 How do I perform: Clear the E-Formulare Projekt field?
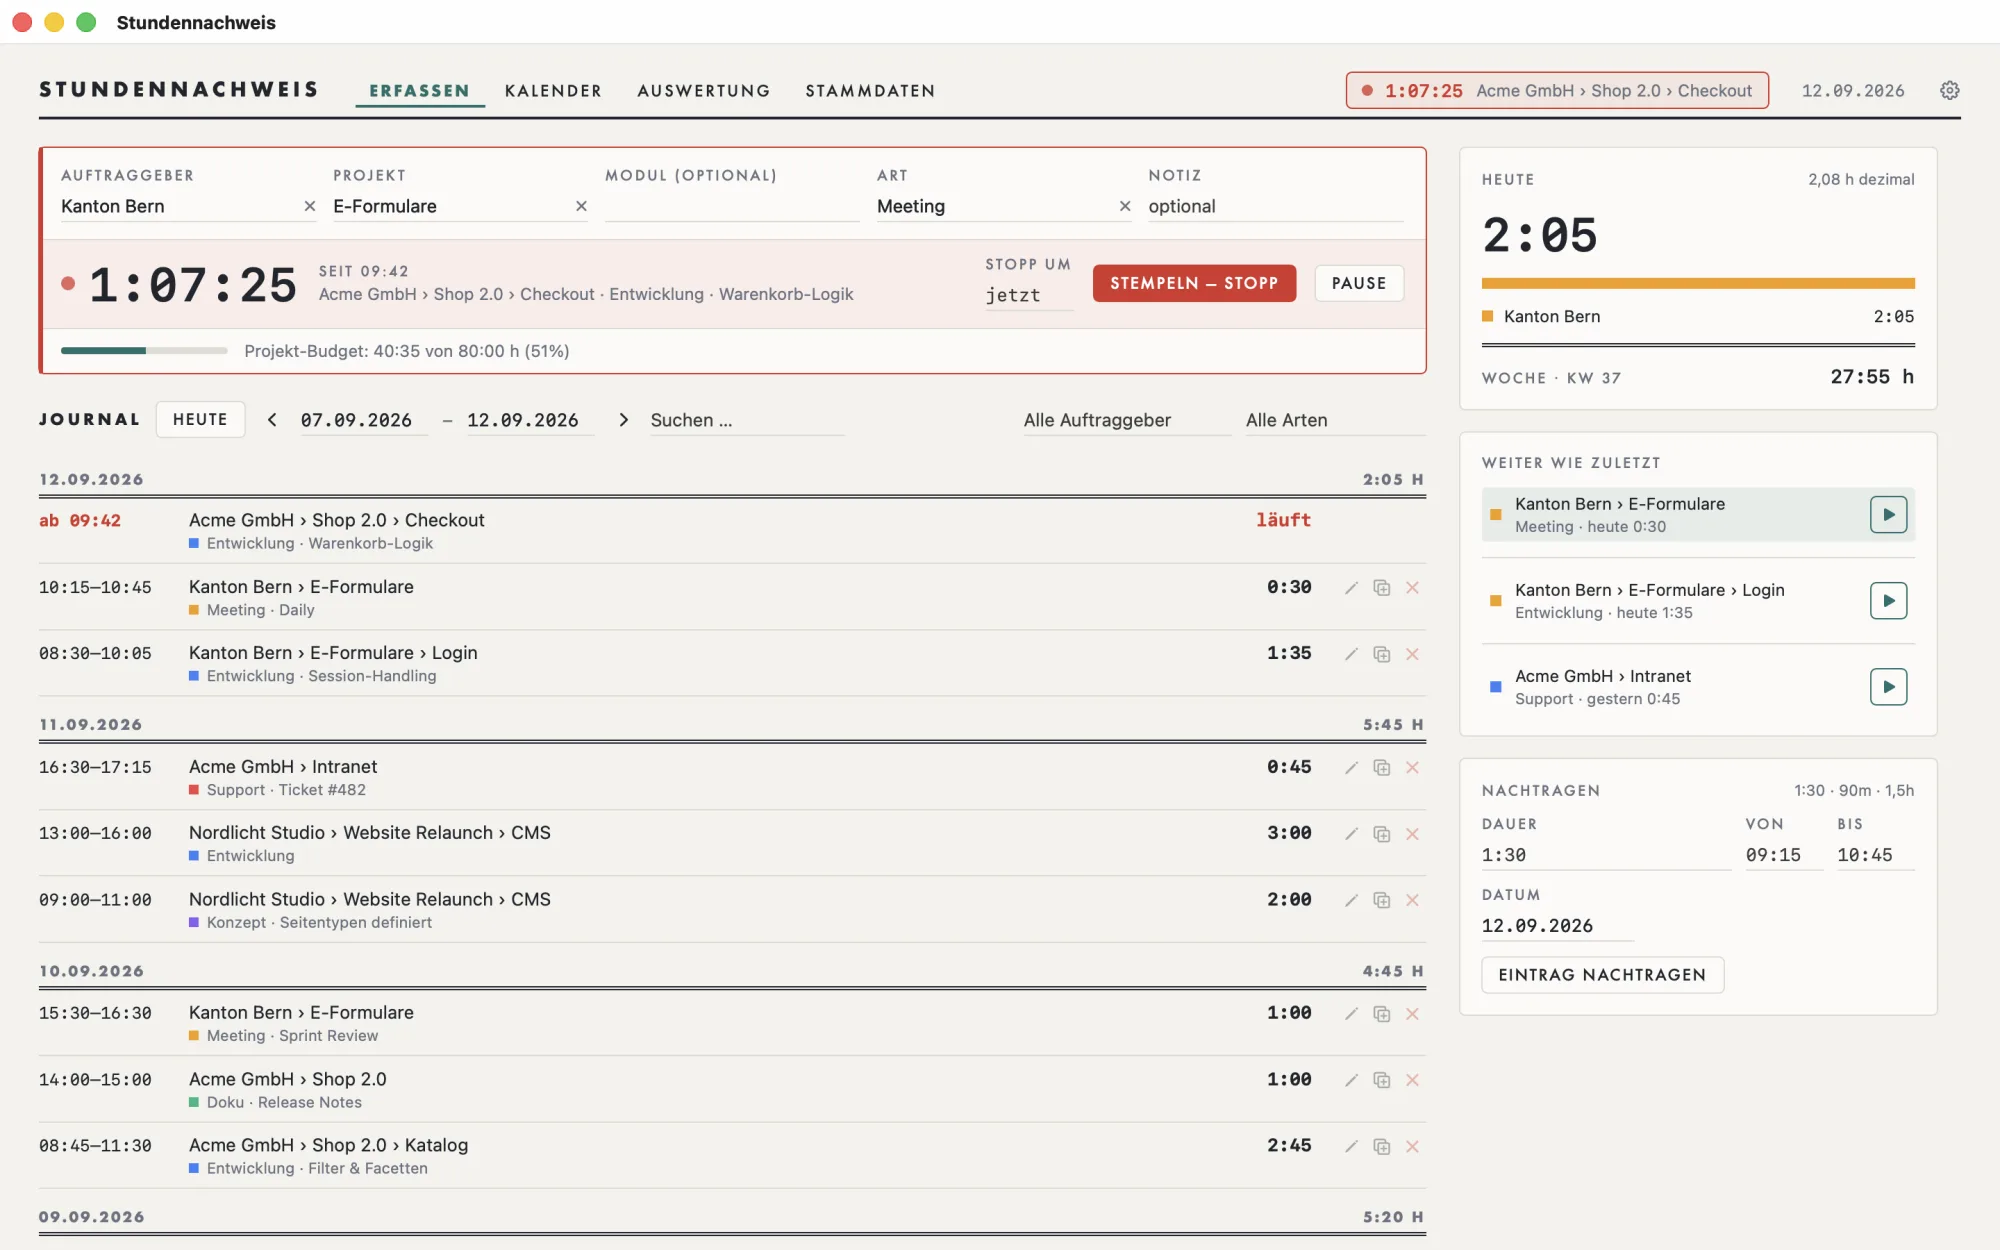pos(581,206)
